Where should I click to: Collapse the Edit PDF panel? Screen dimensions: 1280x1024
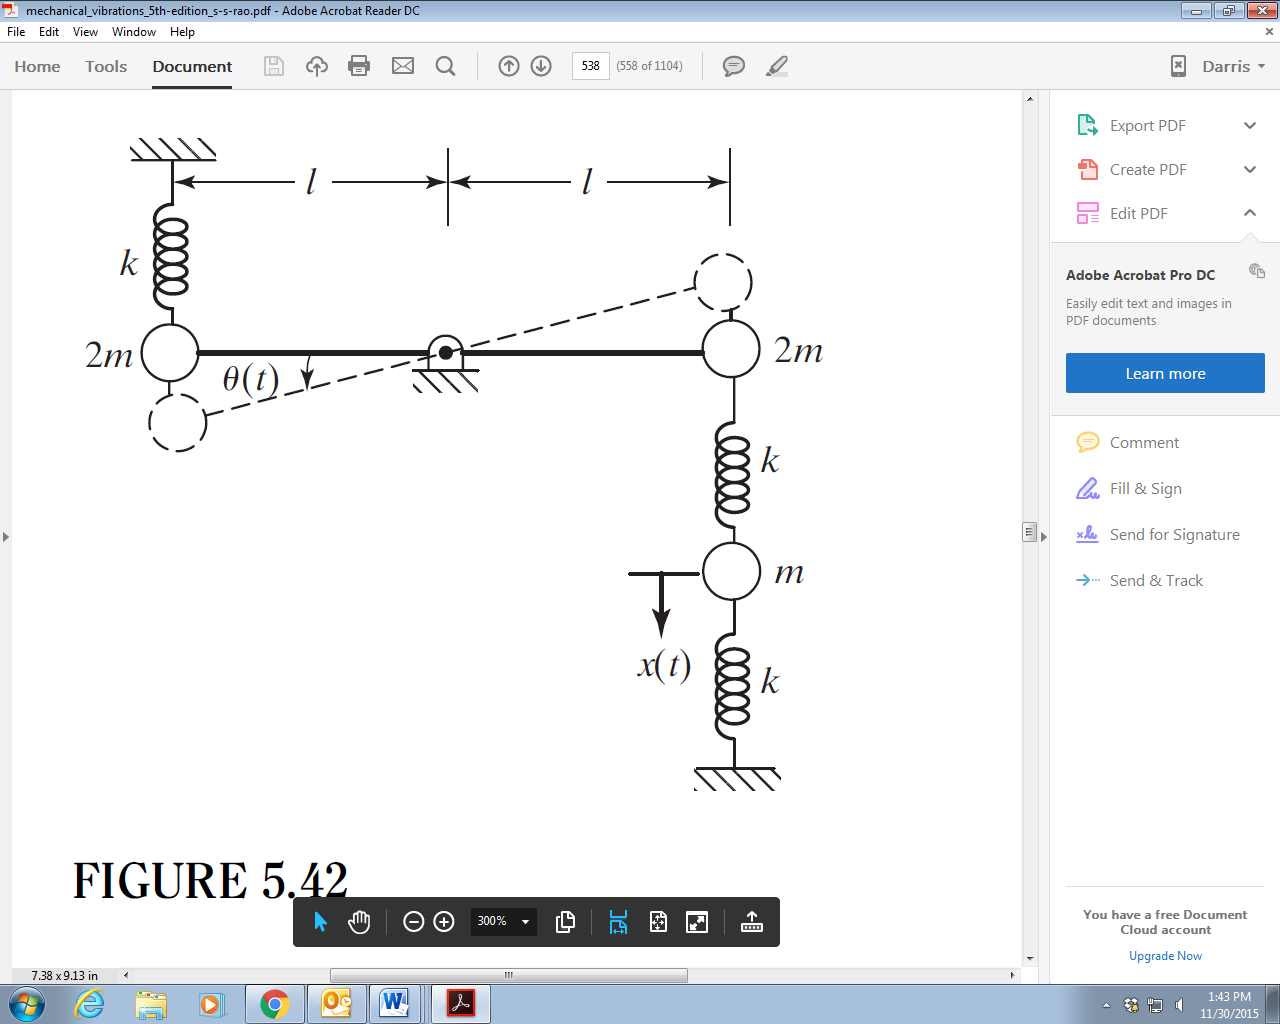click(1249, 213)
